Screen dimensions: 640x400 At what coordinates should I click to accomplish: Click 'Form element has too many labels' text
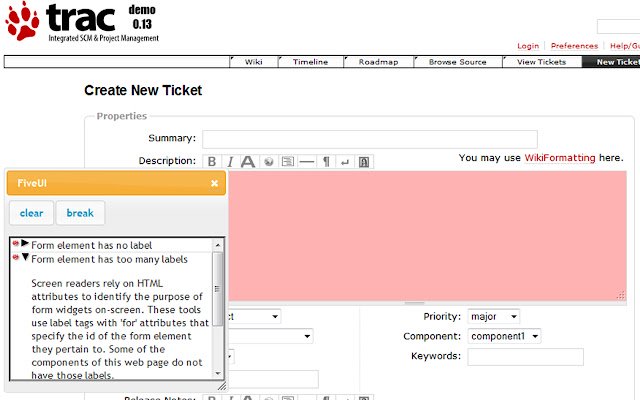pyautogui.click(x=109, y=259)
